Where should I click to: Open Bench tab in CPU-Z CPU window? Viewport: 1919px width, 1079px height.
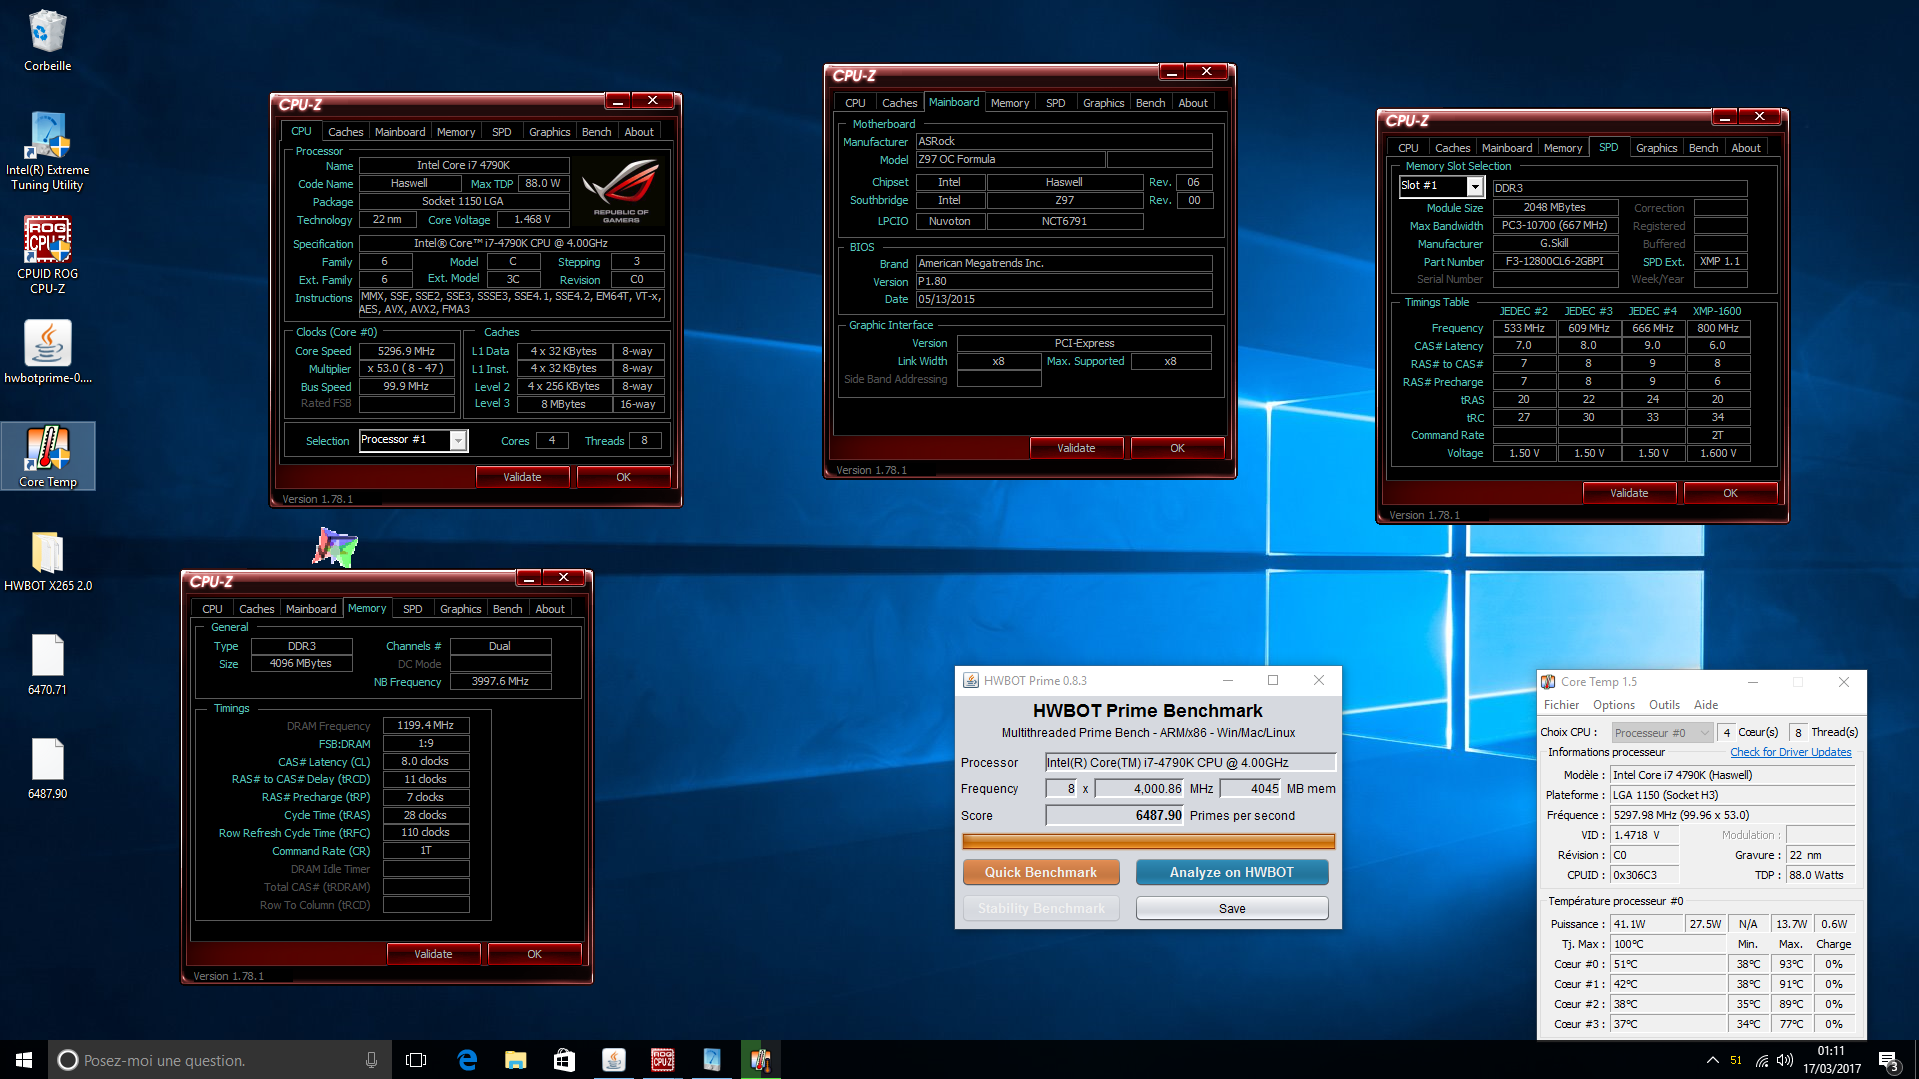click(x=596, y=132)
